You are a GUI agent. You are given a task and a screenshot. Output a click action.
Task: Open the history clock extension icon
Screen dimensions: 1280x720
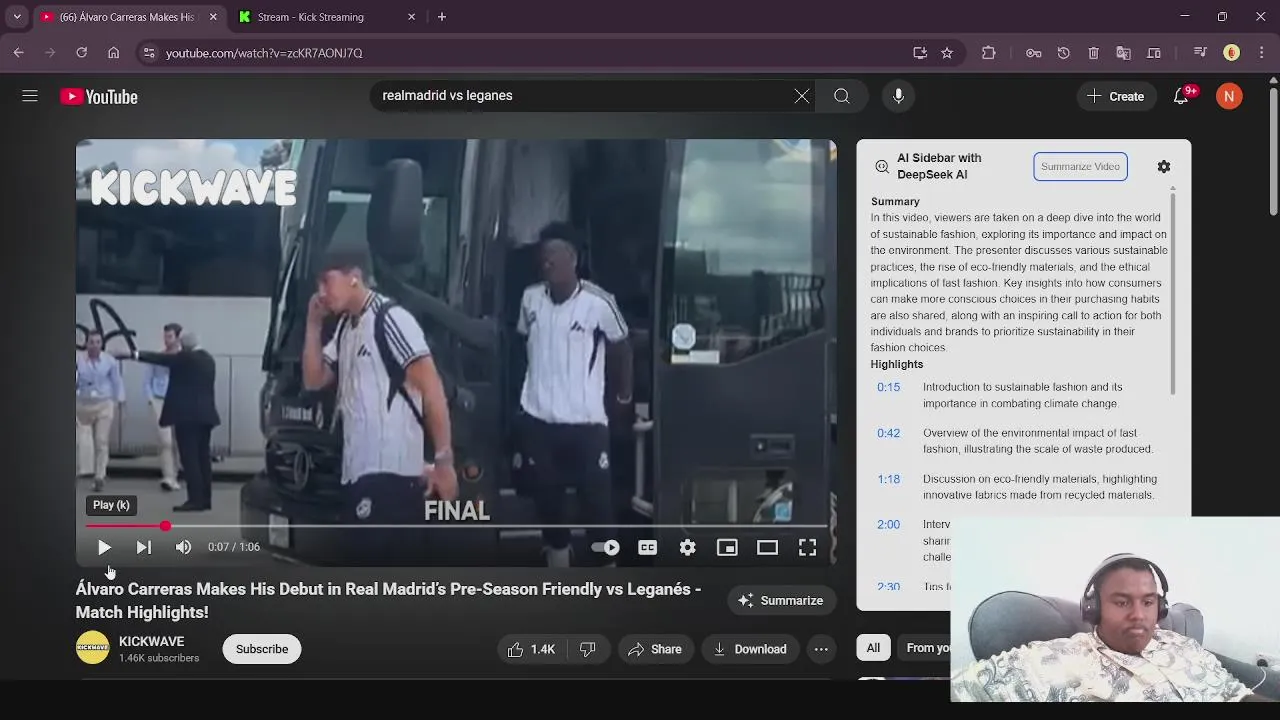click(1064, 53)
